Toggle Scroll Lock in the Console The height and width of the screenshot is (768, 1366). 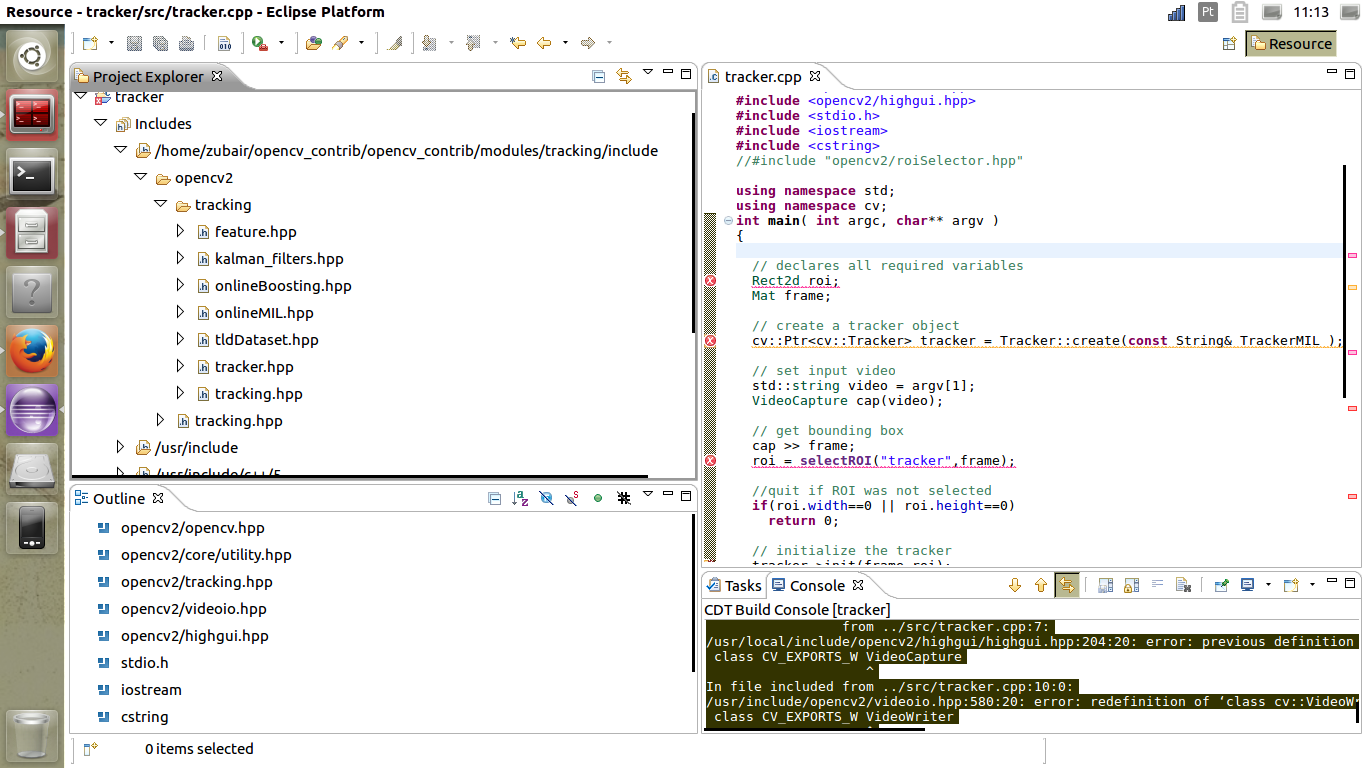1131,585
